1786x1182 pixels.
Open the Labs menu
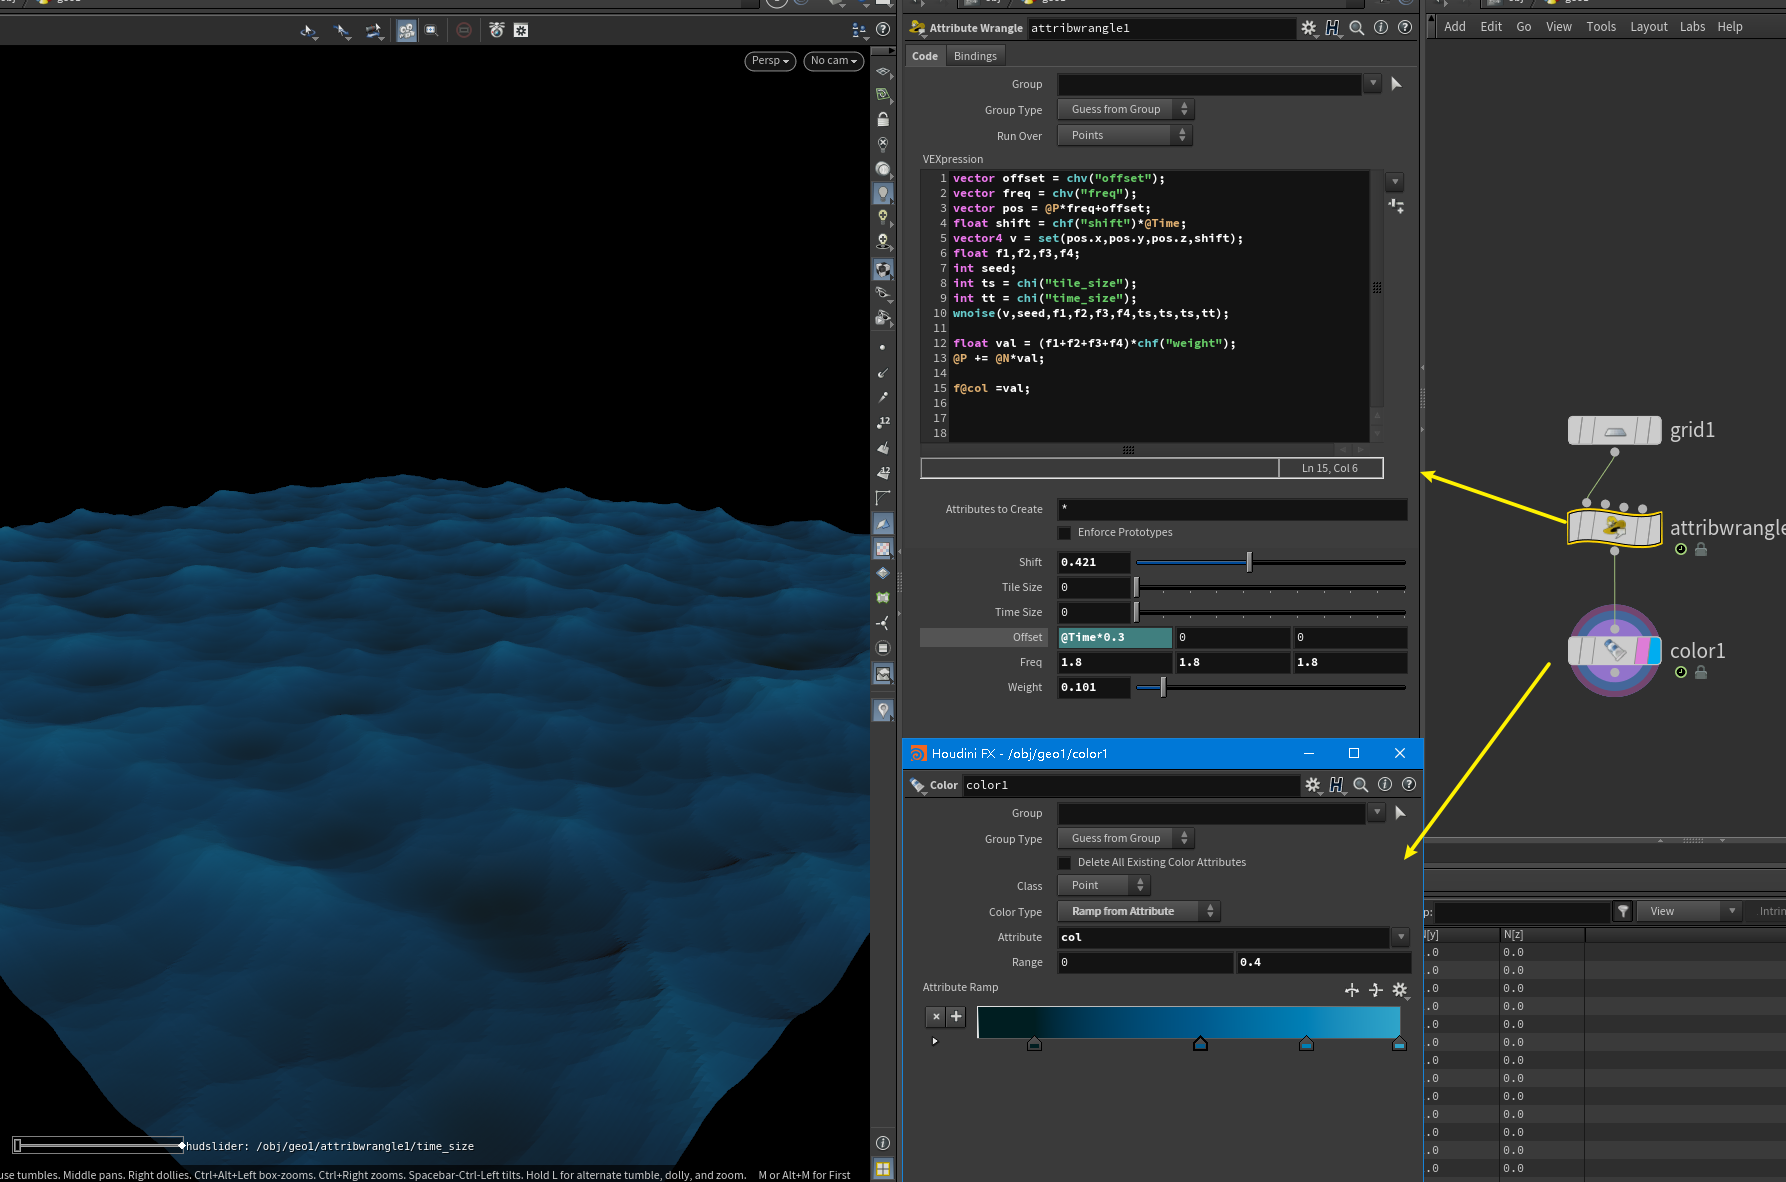click(1692, 27)
